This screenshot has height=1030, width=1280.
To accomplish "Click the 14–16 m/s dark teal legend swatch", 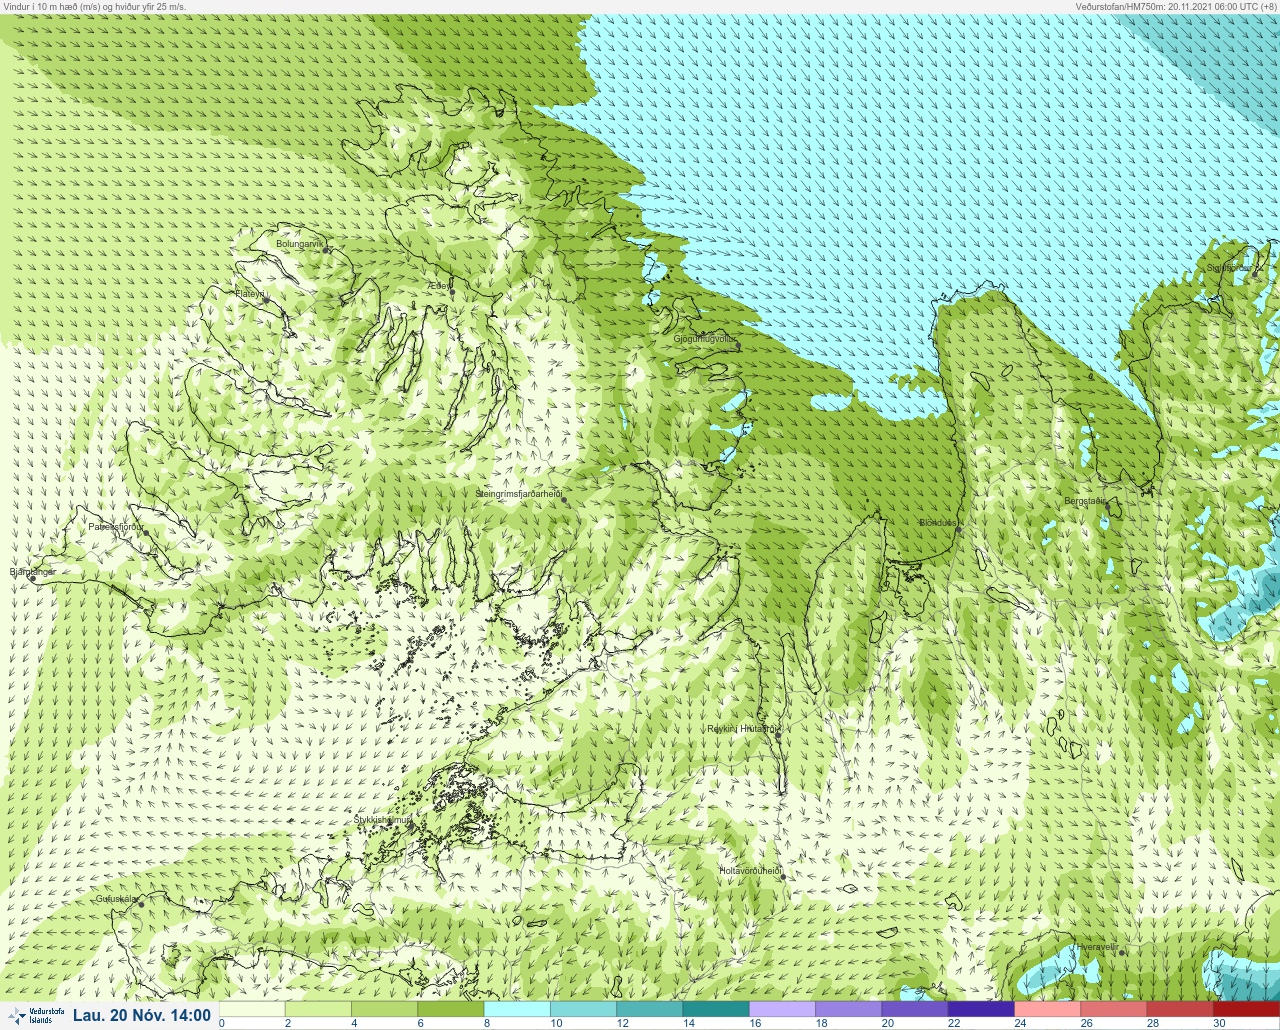I will click(x=715, y=1009).
